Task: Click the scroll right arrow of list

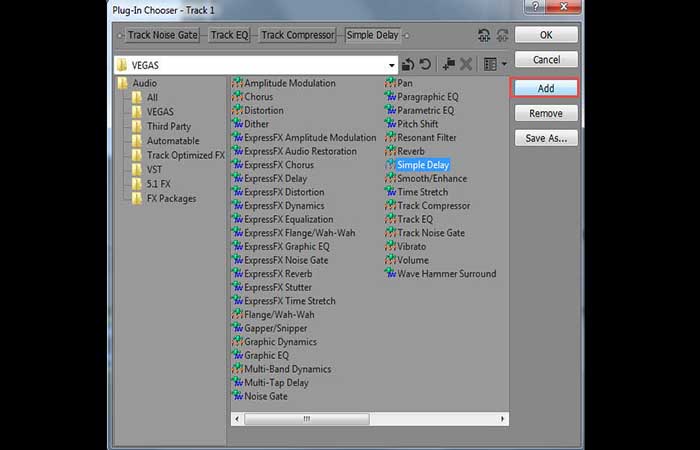Action: click(503, 419)
